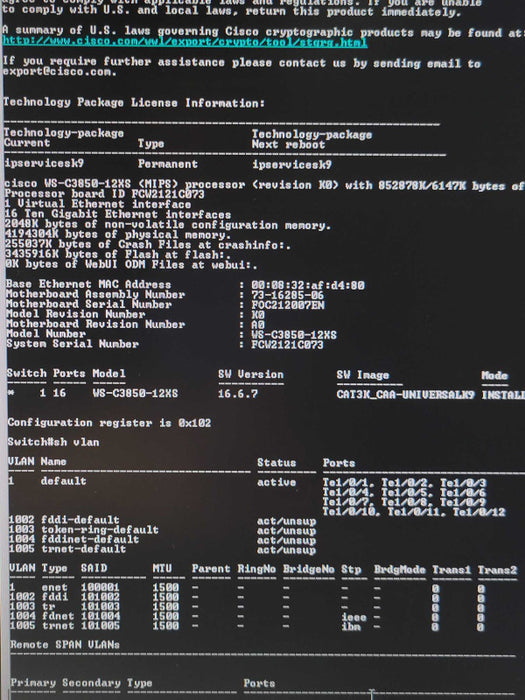The height and width of the screenshot is (700, 525).
Task: Click the '255037K bytes of Crash Files' line
Action: 148,245
